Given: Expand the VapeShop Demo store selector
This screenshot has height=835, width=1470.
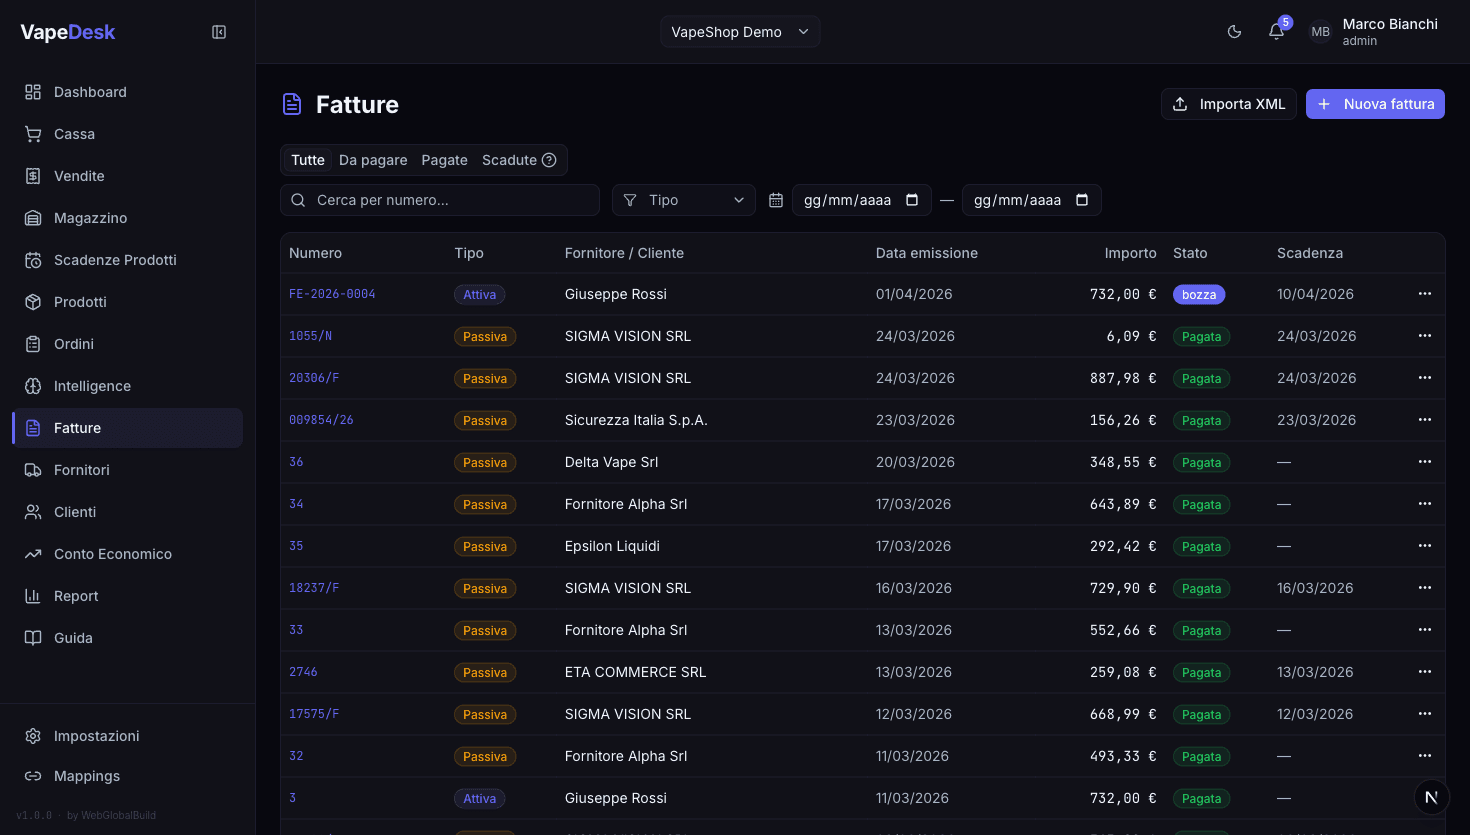Looking at the screenshot, I should point(740,32).
